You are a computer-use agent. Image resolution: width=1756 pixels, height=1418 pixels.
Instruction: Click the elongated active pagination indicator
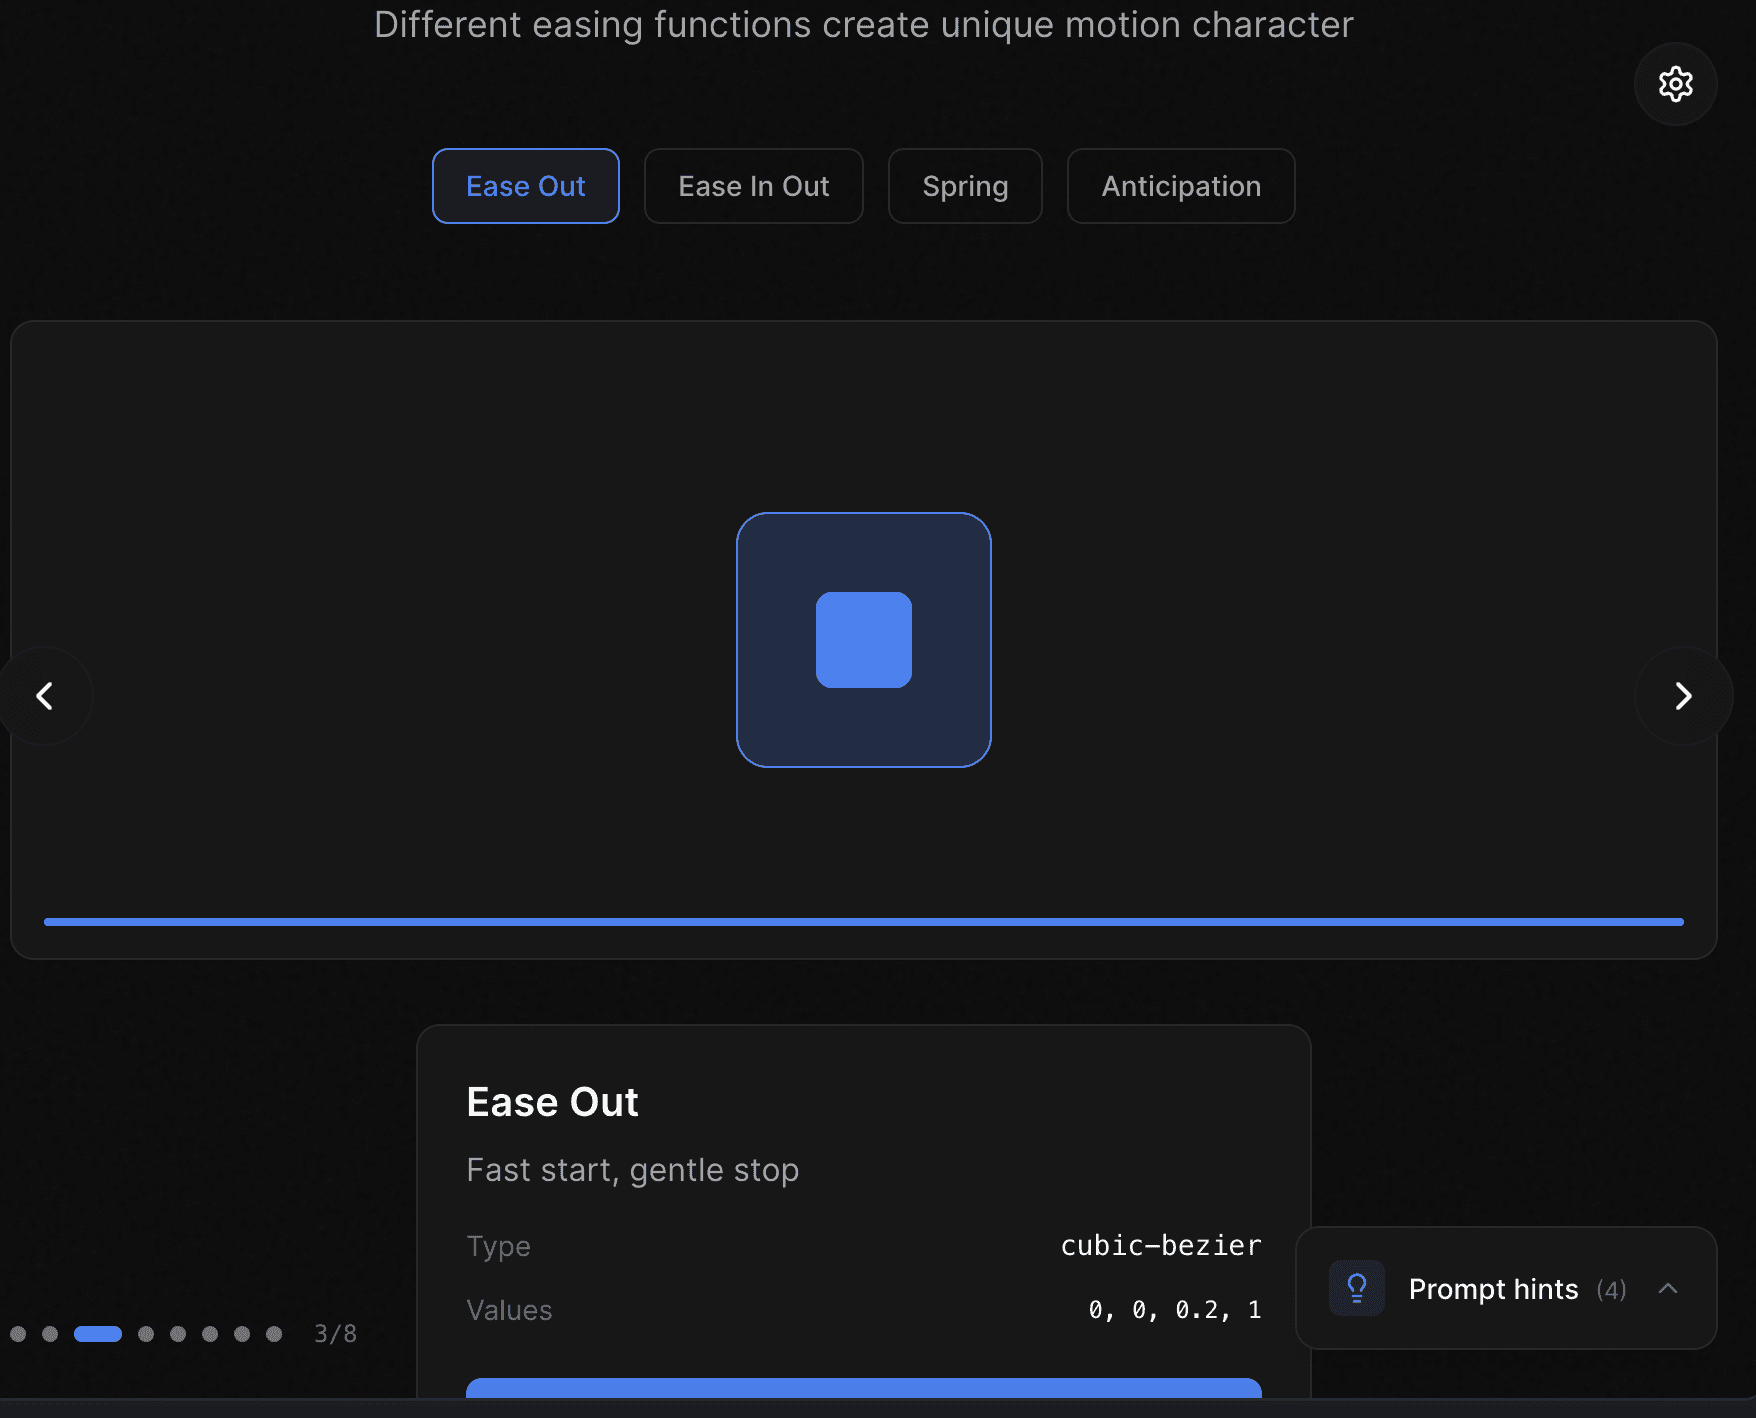[x=97, y=1334]
